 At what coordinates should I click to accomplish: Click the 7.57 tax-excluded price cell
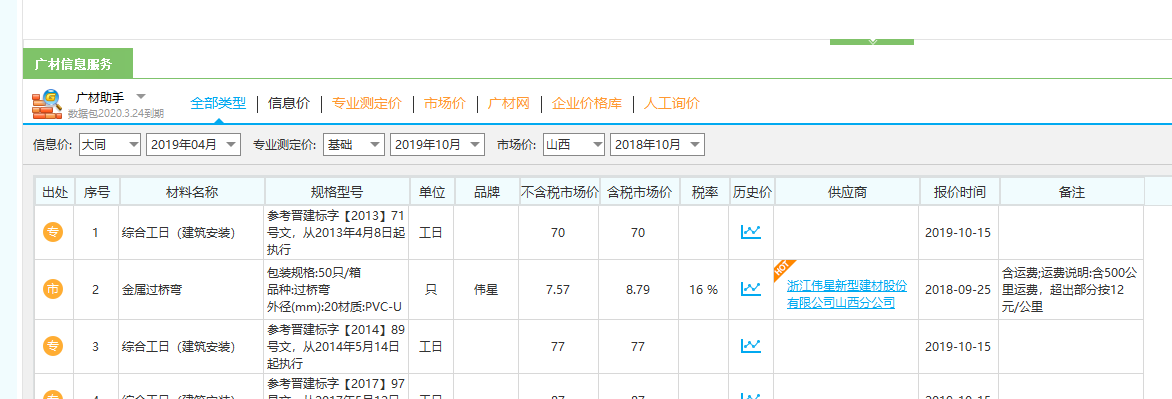(559, 289)
